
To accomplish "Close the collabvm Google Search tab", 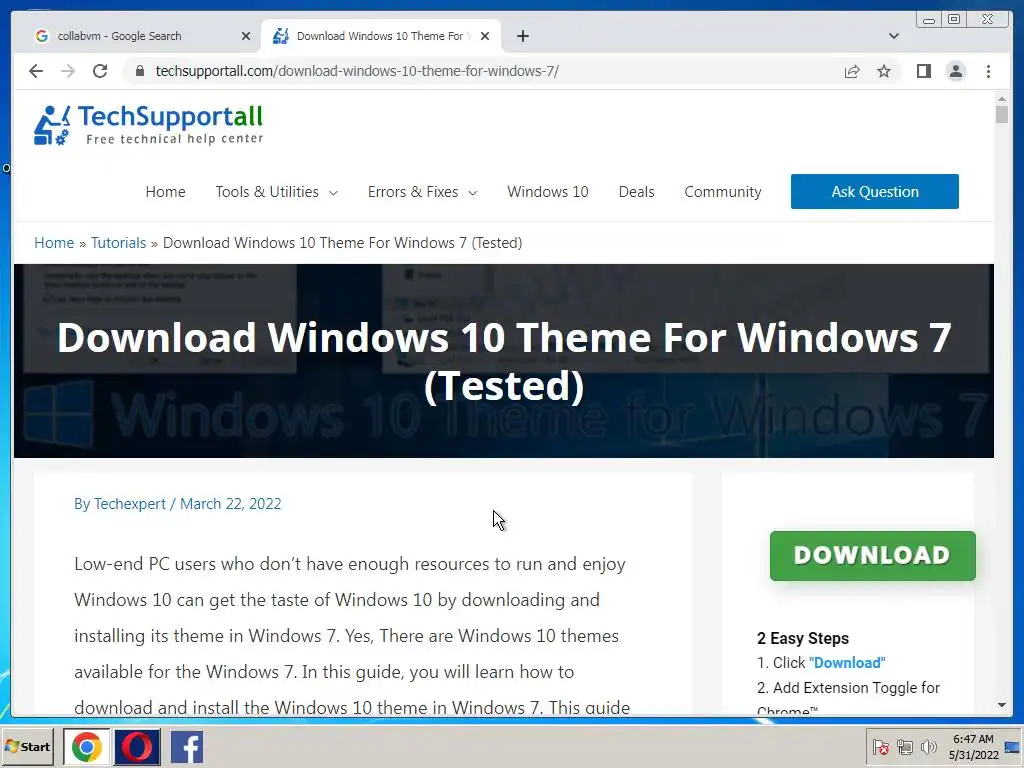I will click(x=246, y=36).
